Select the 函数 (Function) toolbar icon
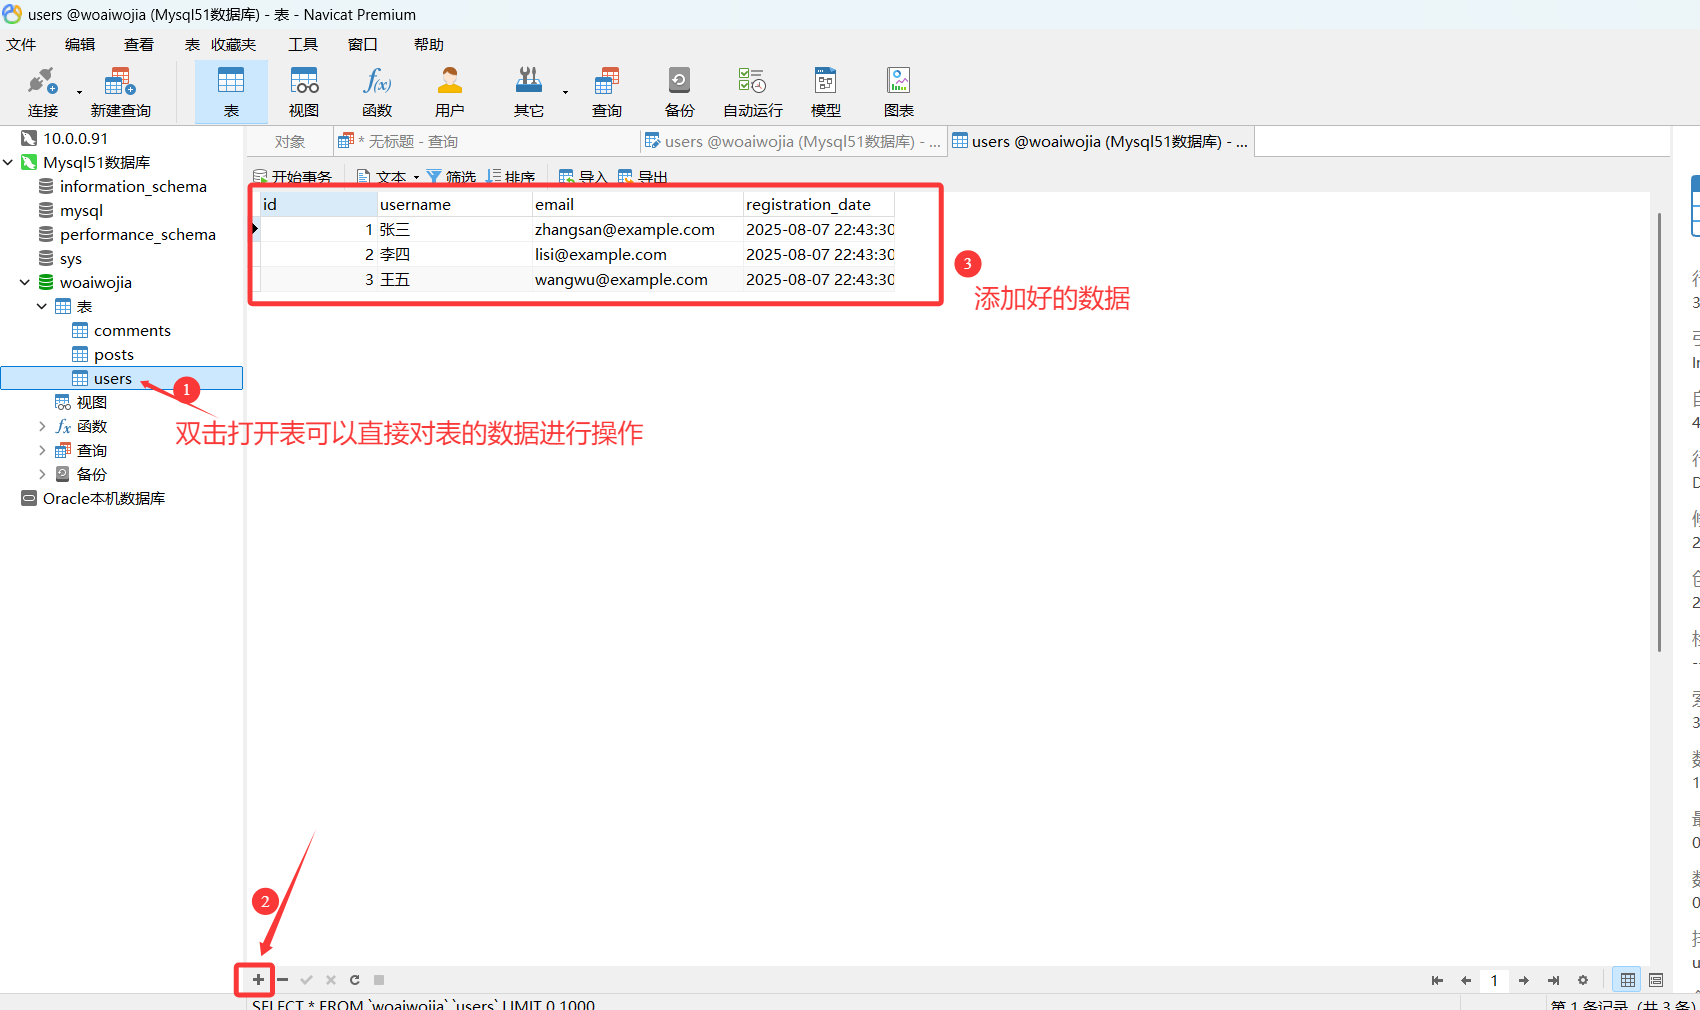This screenshot has height=1010, width=1700. [x=377, y=91]
